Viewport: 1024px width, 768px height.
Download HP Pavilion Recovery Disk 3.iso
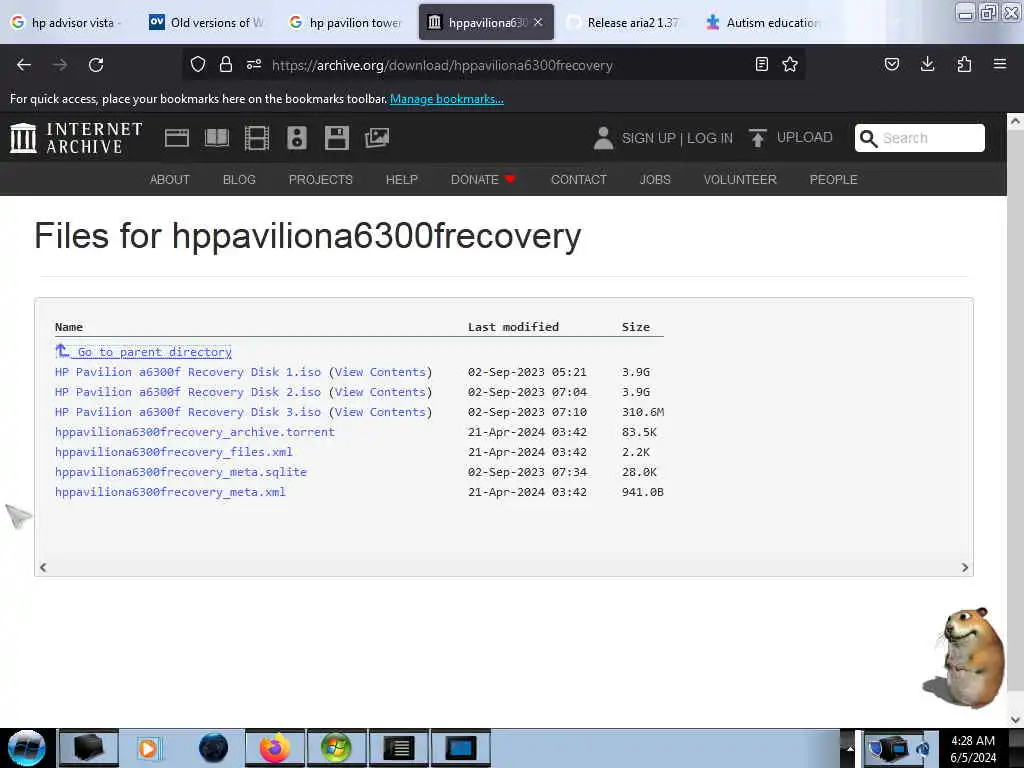point(188,412)
